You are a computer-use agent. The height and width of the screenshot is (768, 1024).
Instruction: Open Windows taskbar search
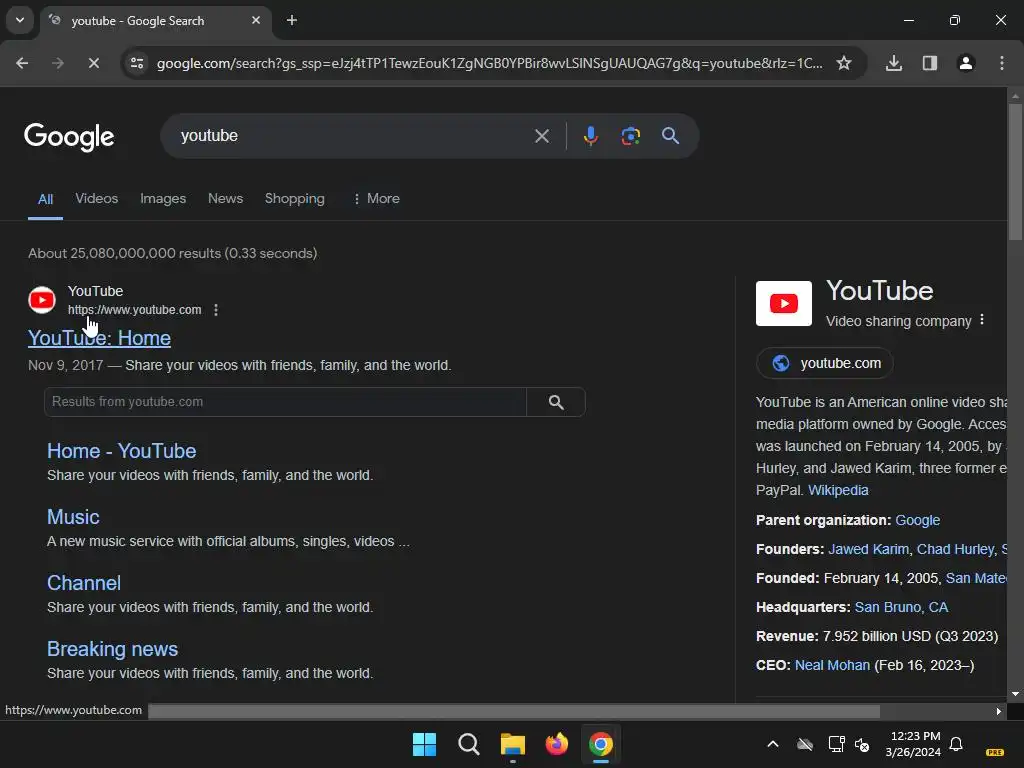[x=468, y=744]
